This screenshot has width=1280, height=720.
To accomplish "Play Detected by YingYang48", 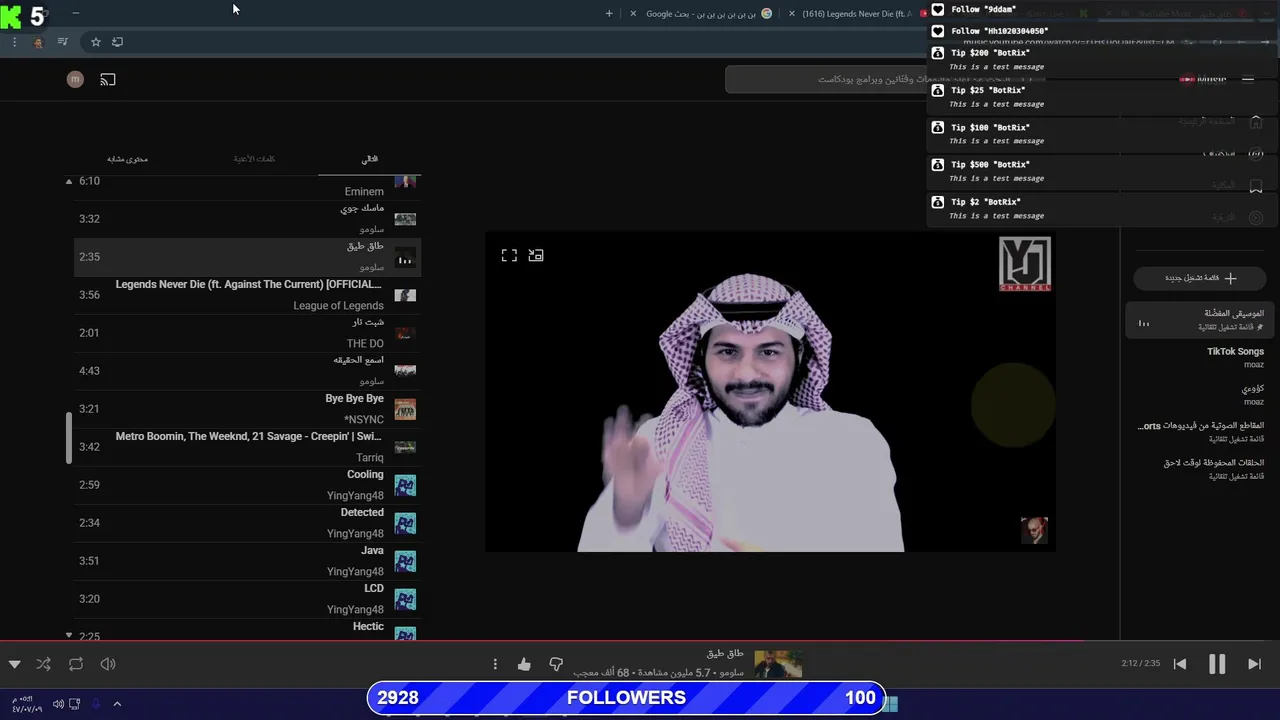I will tap(247, 523).
